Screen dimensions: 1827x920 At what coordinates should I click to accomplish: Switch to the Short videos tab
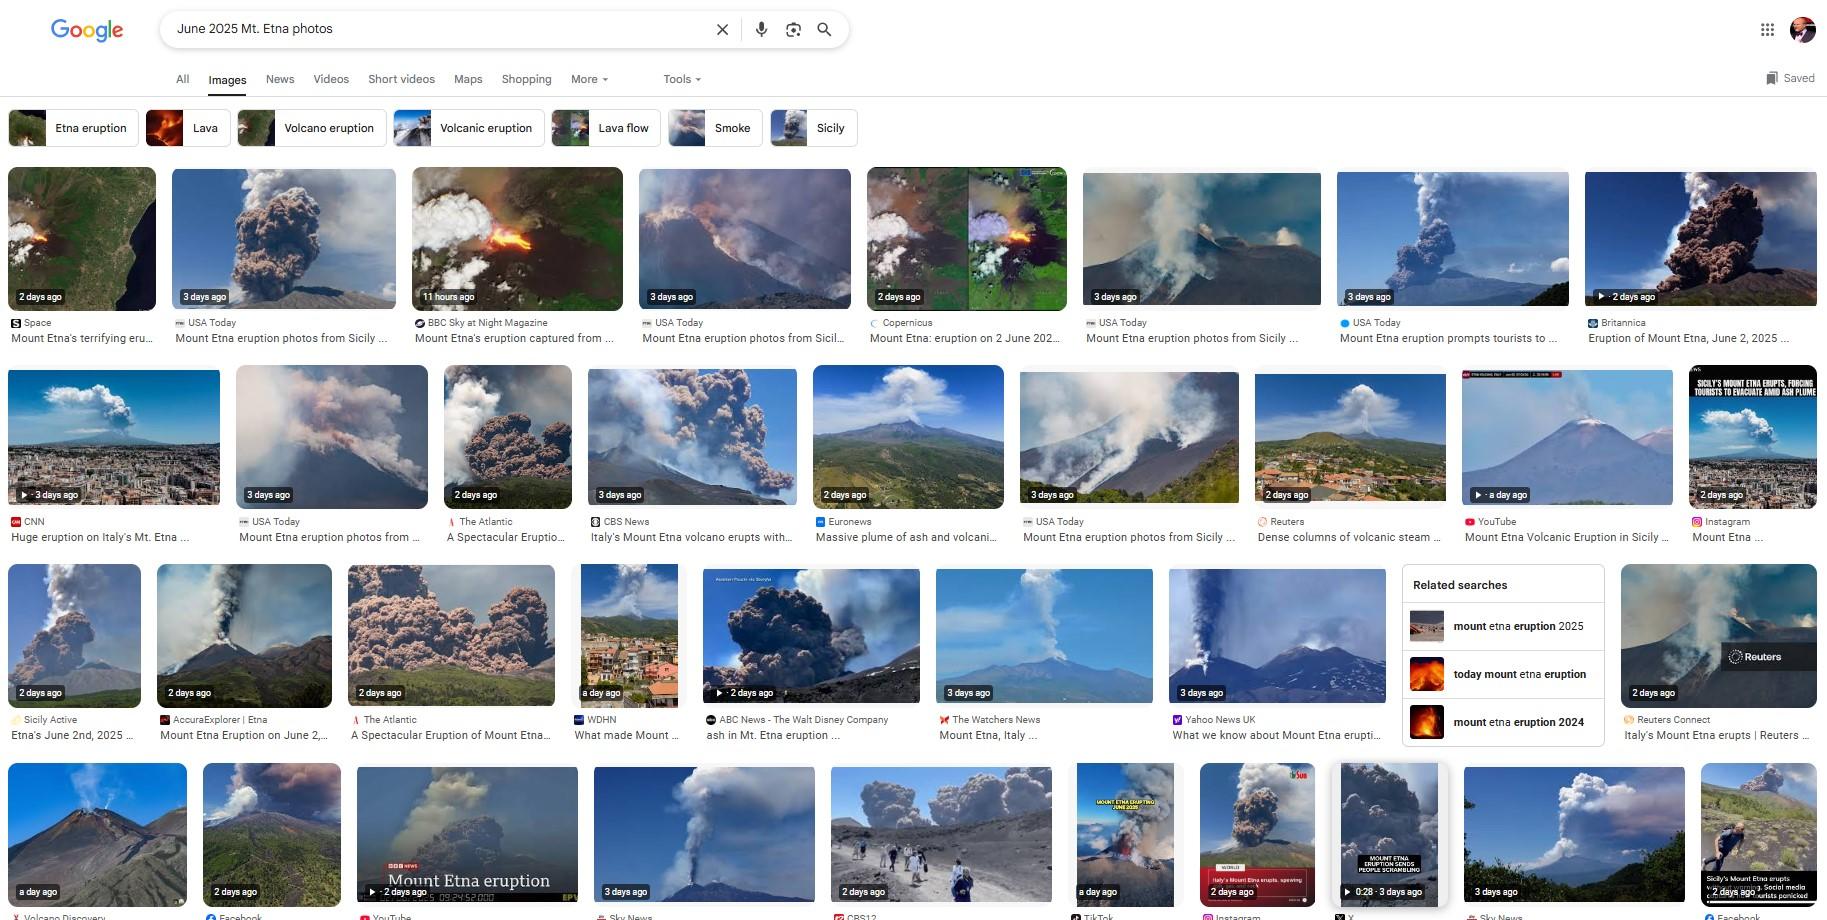click(401, 79)
